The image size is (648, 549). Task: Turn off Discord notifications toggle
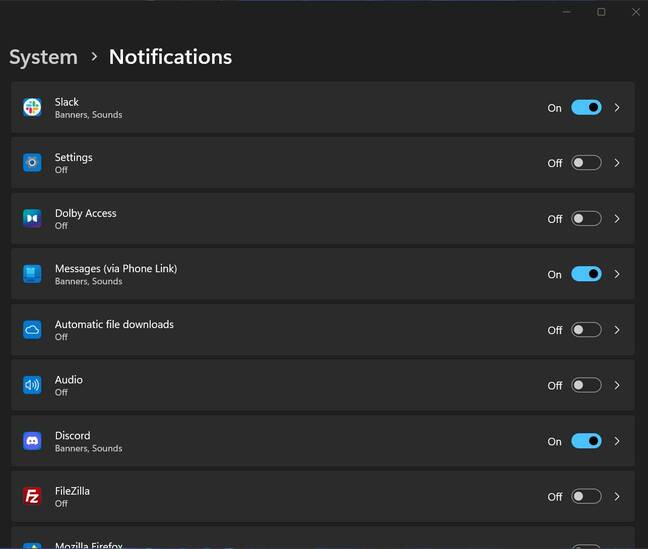click(586, 441)
